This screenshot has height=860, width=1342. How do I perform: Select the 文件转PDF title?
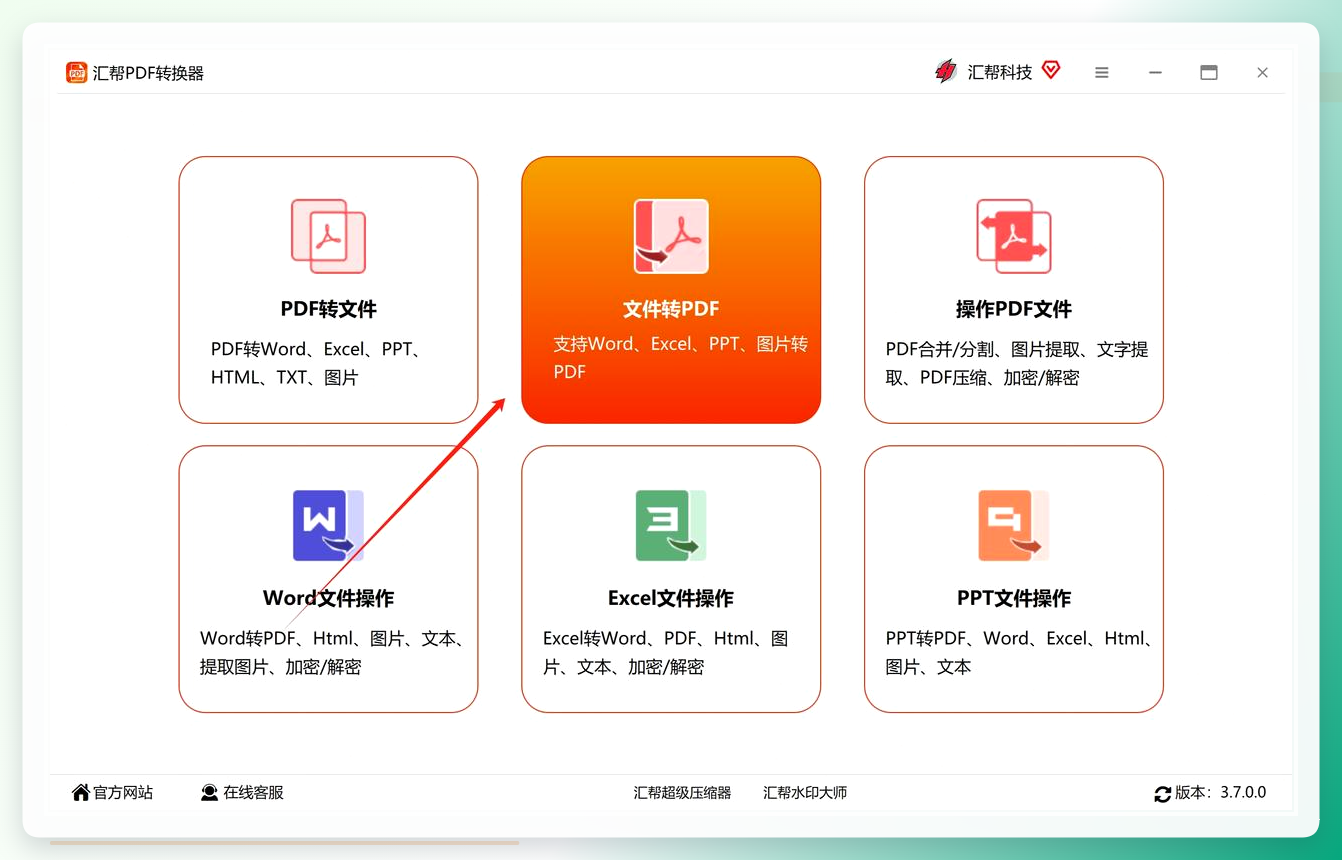tap(671, 309)
